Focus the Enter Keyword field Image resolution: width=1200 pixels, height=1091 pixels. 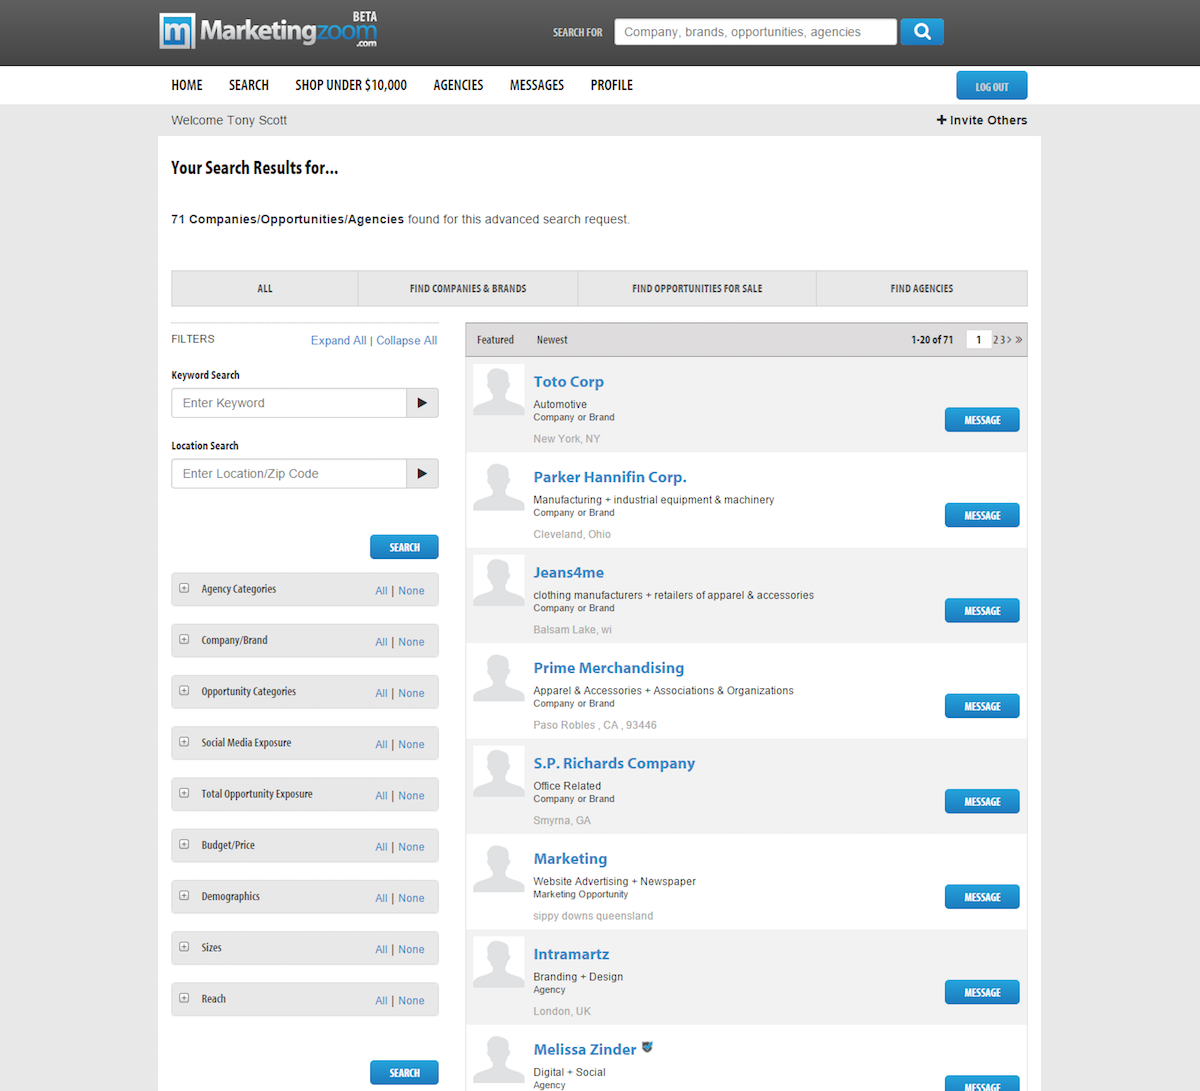(x=289, y=403)
